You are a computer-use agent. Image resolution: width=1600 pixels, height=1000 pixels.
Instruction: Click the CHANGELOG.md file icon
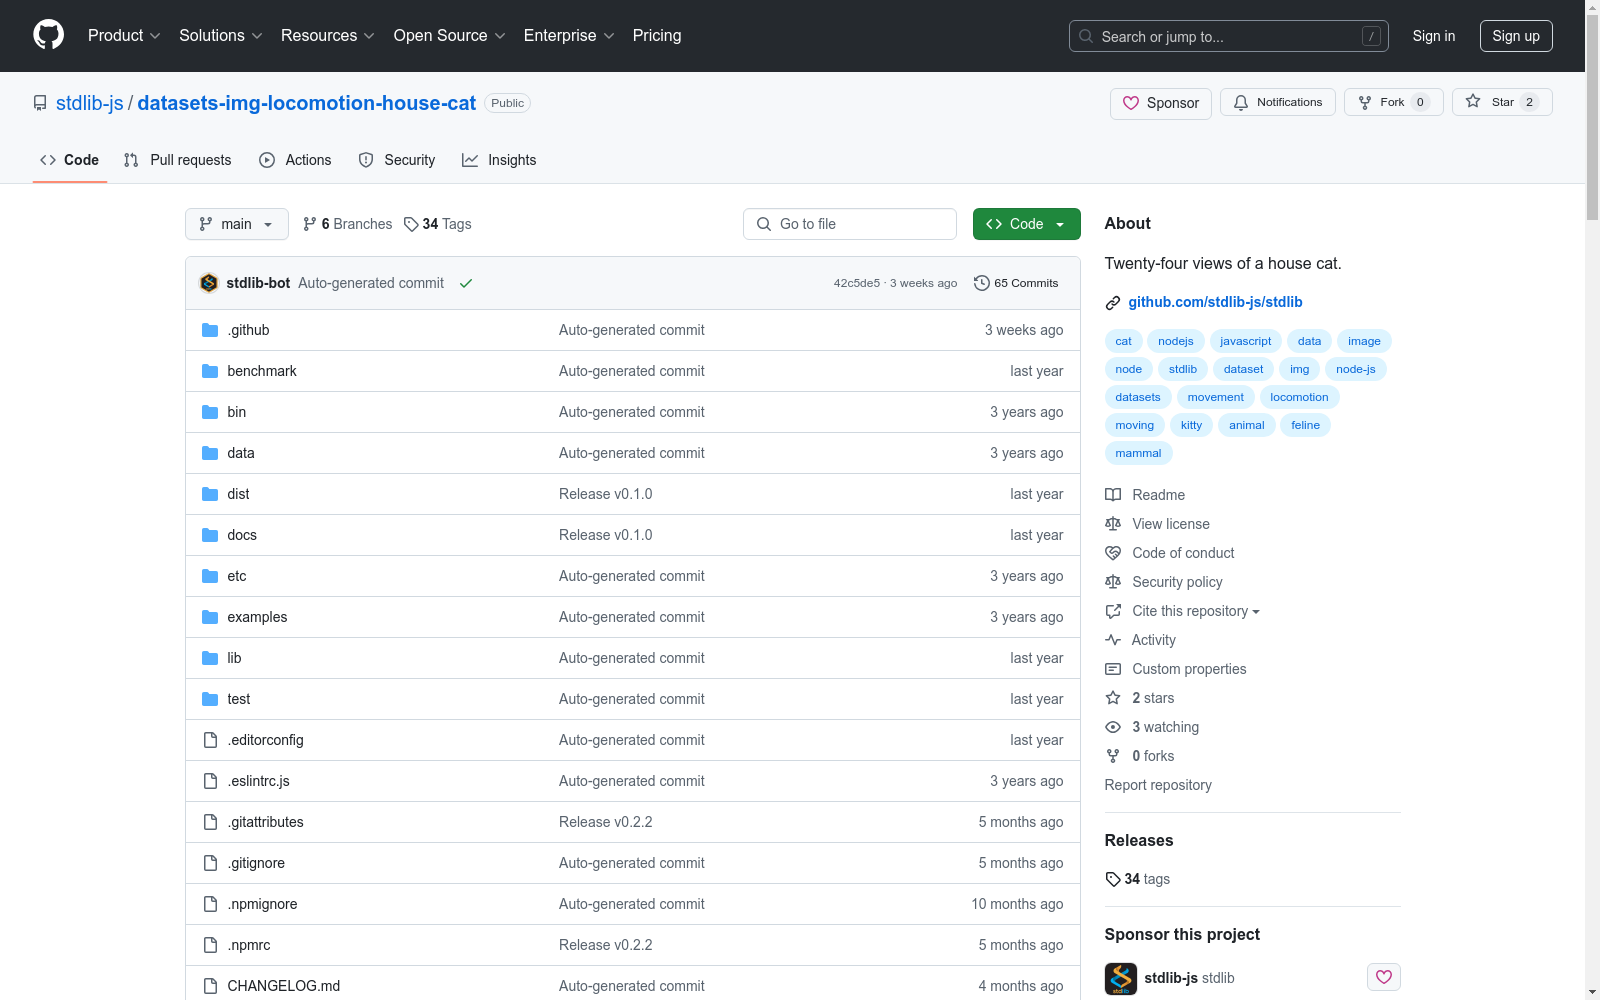(x=210, y=986)
